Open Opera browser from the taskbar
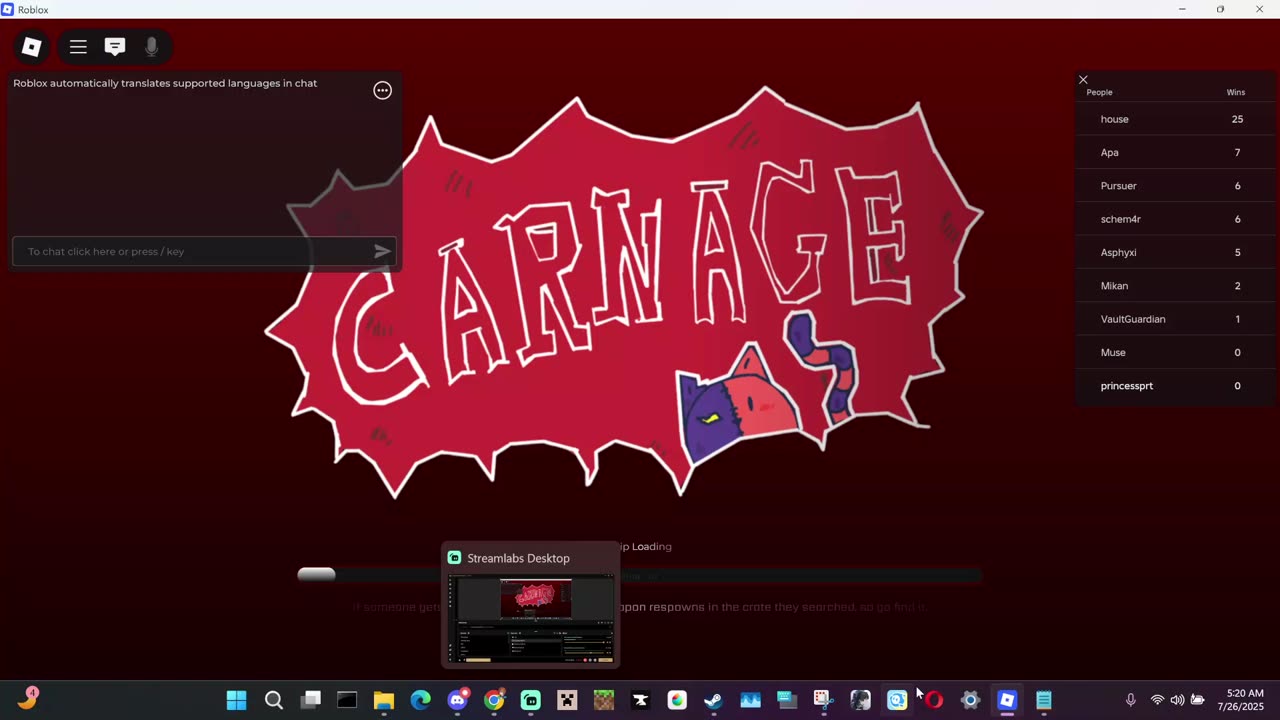The width and height of the screenshot is (1280, 720). (x=934, y=700)
